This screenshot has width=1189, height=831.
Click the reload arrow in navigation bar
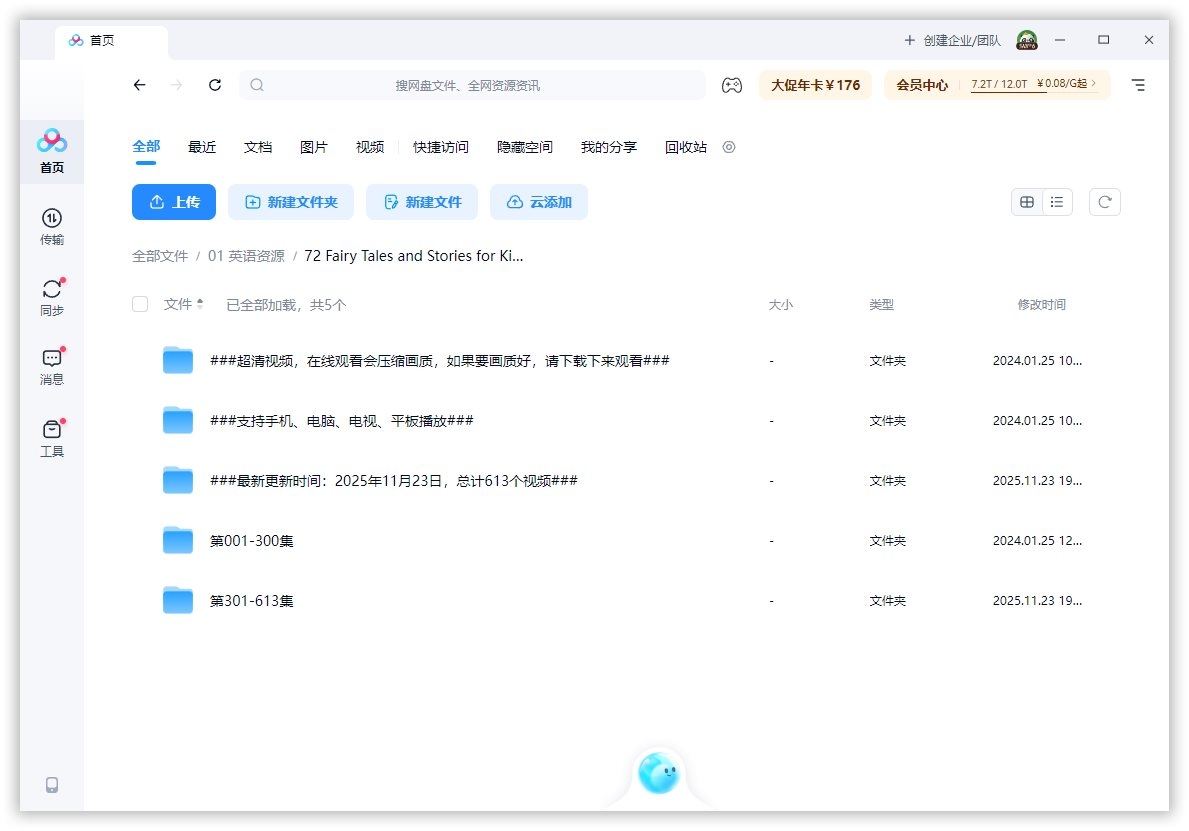[x=215, y=85]
